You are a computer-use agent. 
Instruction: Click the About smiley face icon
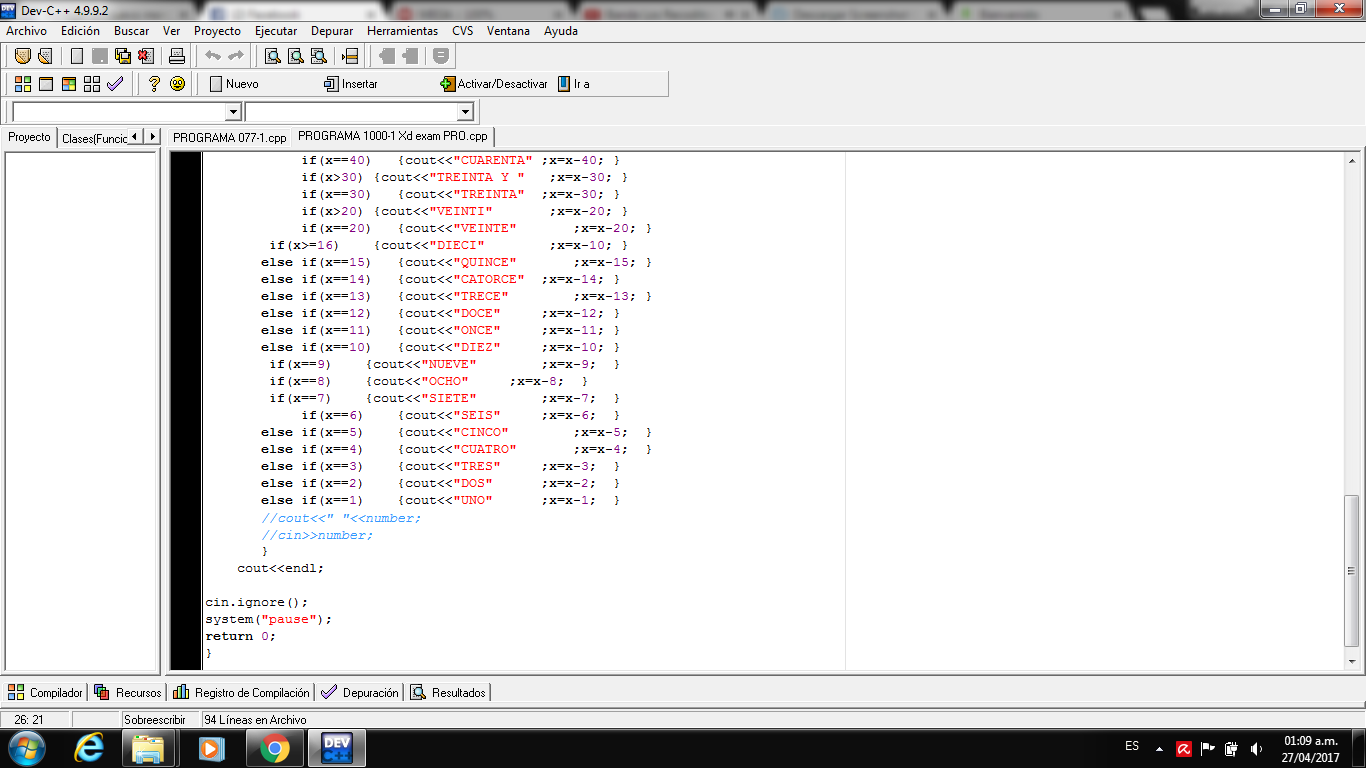[x=177, y=84]
